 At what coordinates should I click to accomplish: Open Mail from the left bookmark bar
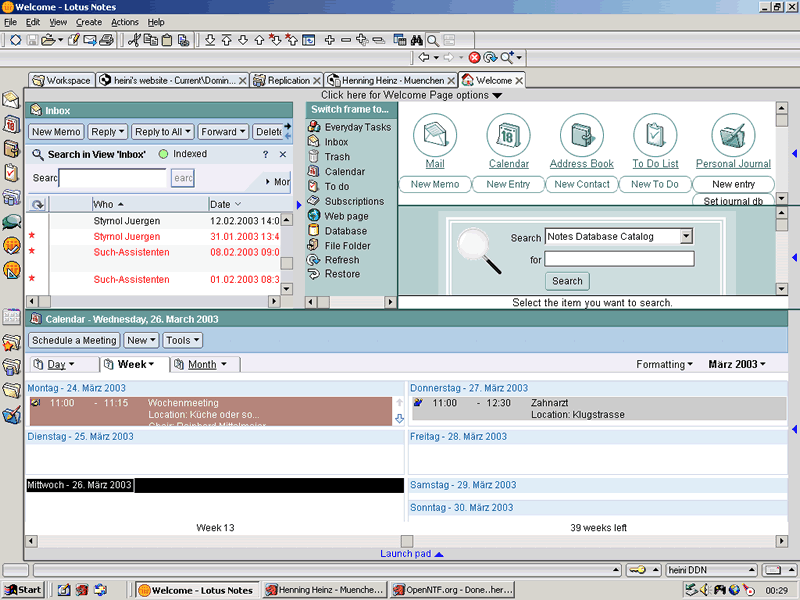(x=11, y=100)
